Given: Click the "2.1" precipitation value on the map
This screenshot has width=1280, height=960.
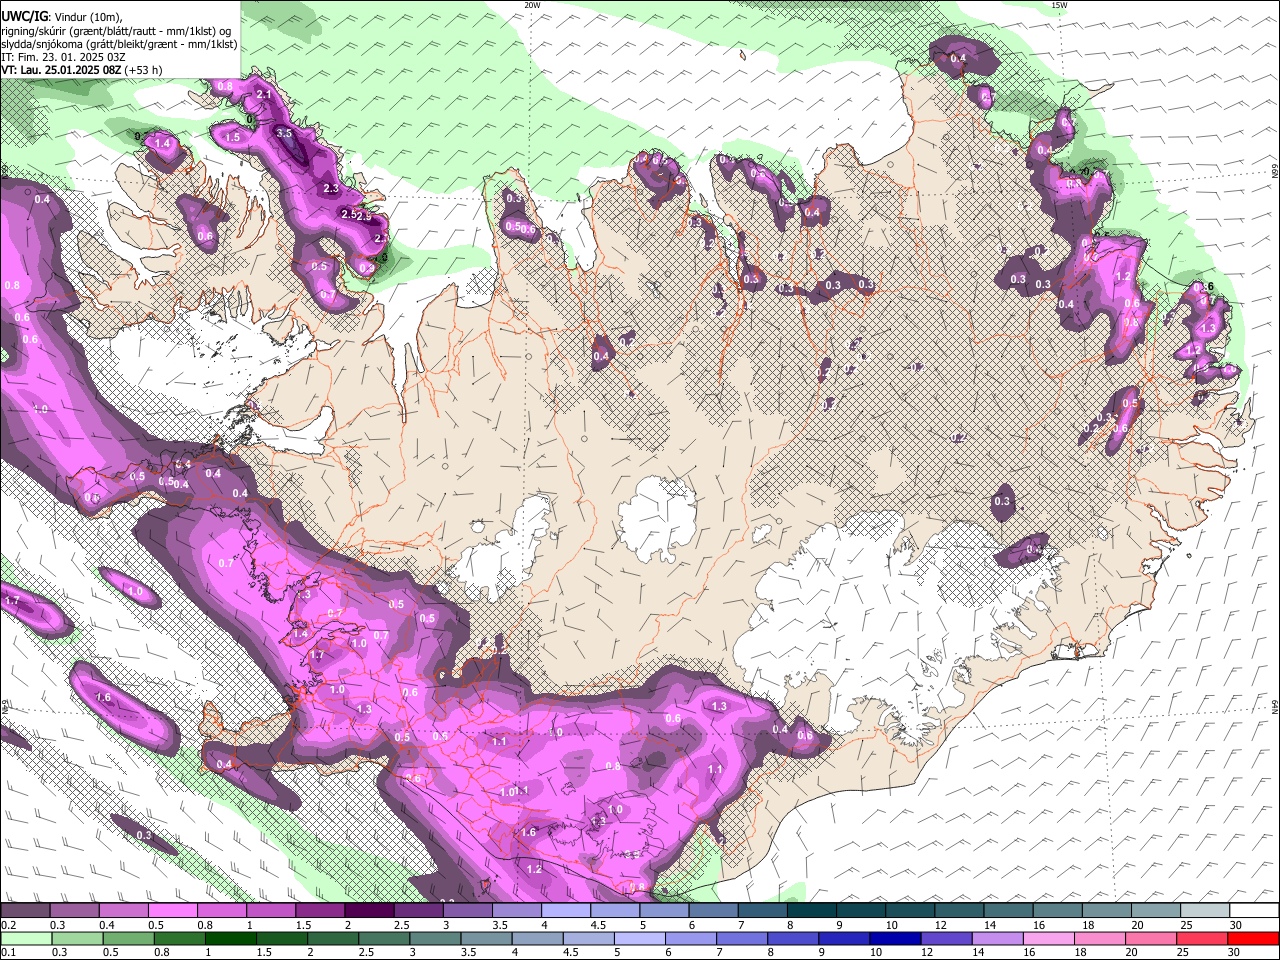Looking at the screenshot, I should [x=264, y=94].
